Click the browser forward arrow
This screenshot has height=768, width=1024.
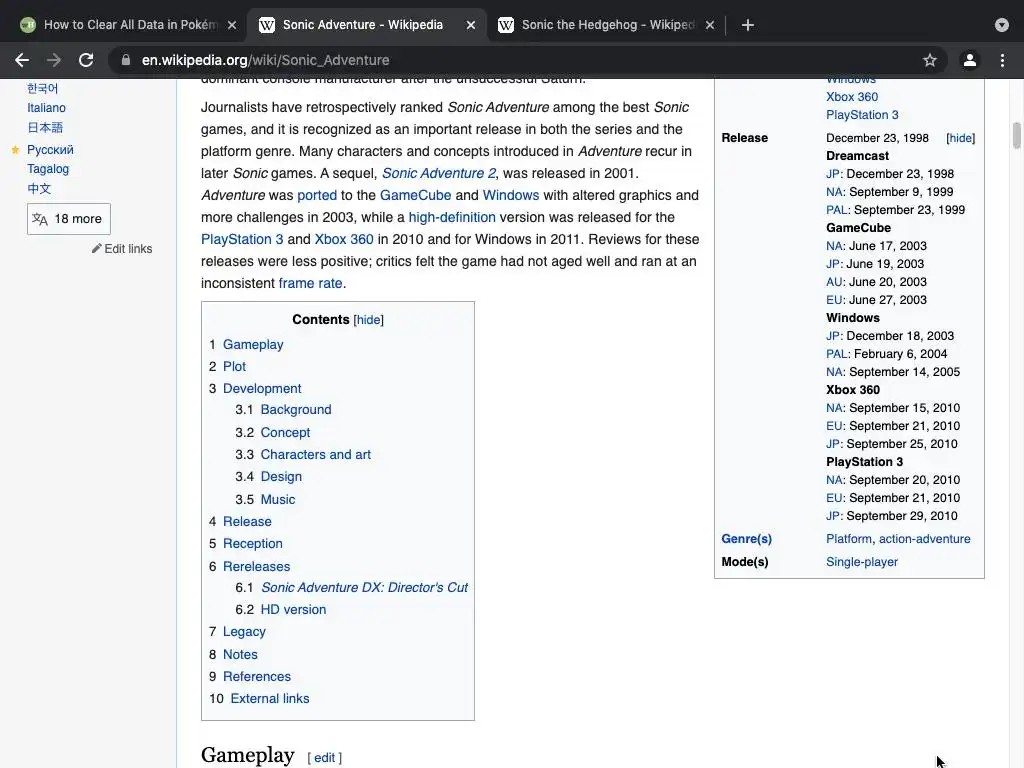tap(54, 60)
